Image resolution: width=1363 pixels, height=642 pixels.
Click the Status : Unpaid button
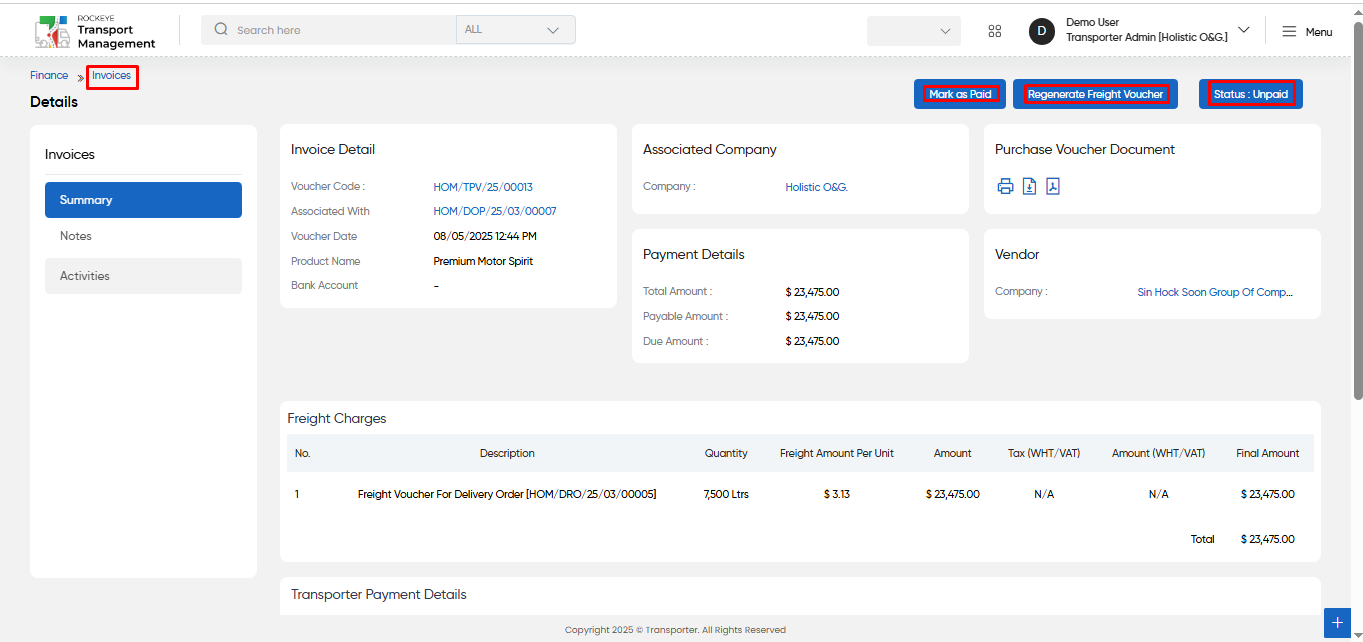click(x=1251, y=94)
